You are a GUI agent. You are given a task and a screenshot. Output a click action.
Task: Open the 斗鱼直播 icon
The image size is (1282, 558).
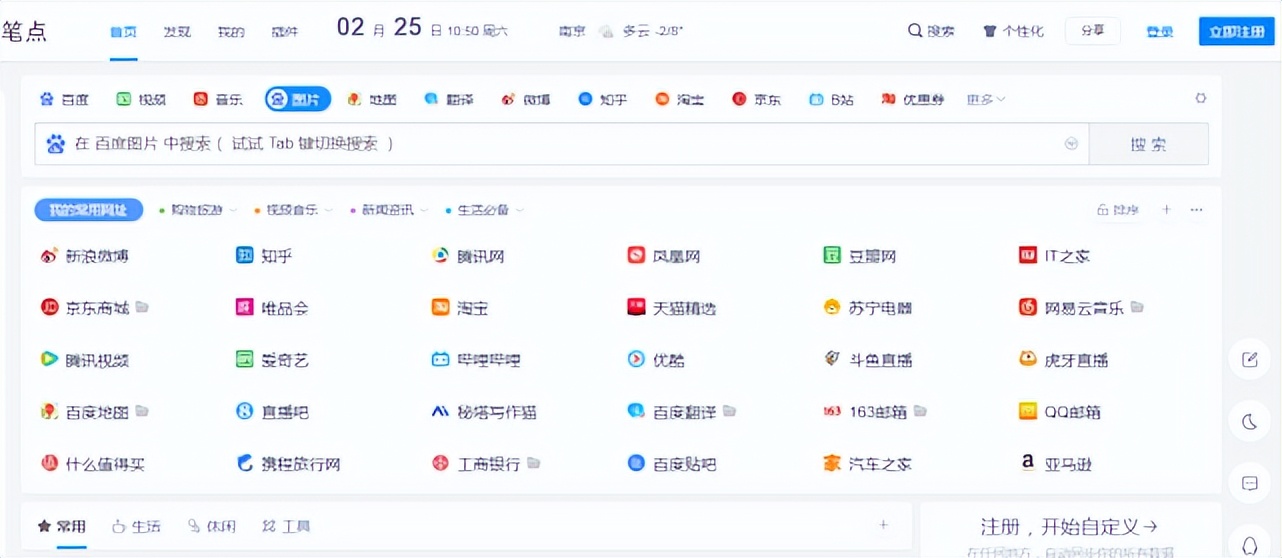[832, 360]
